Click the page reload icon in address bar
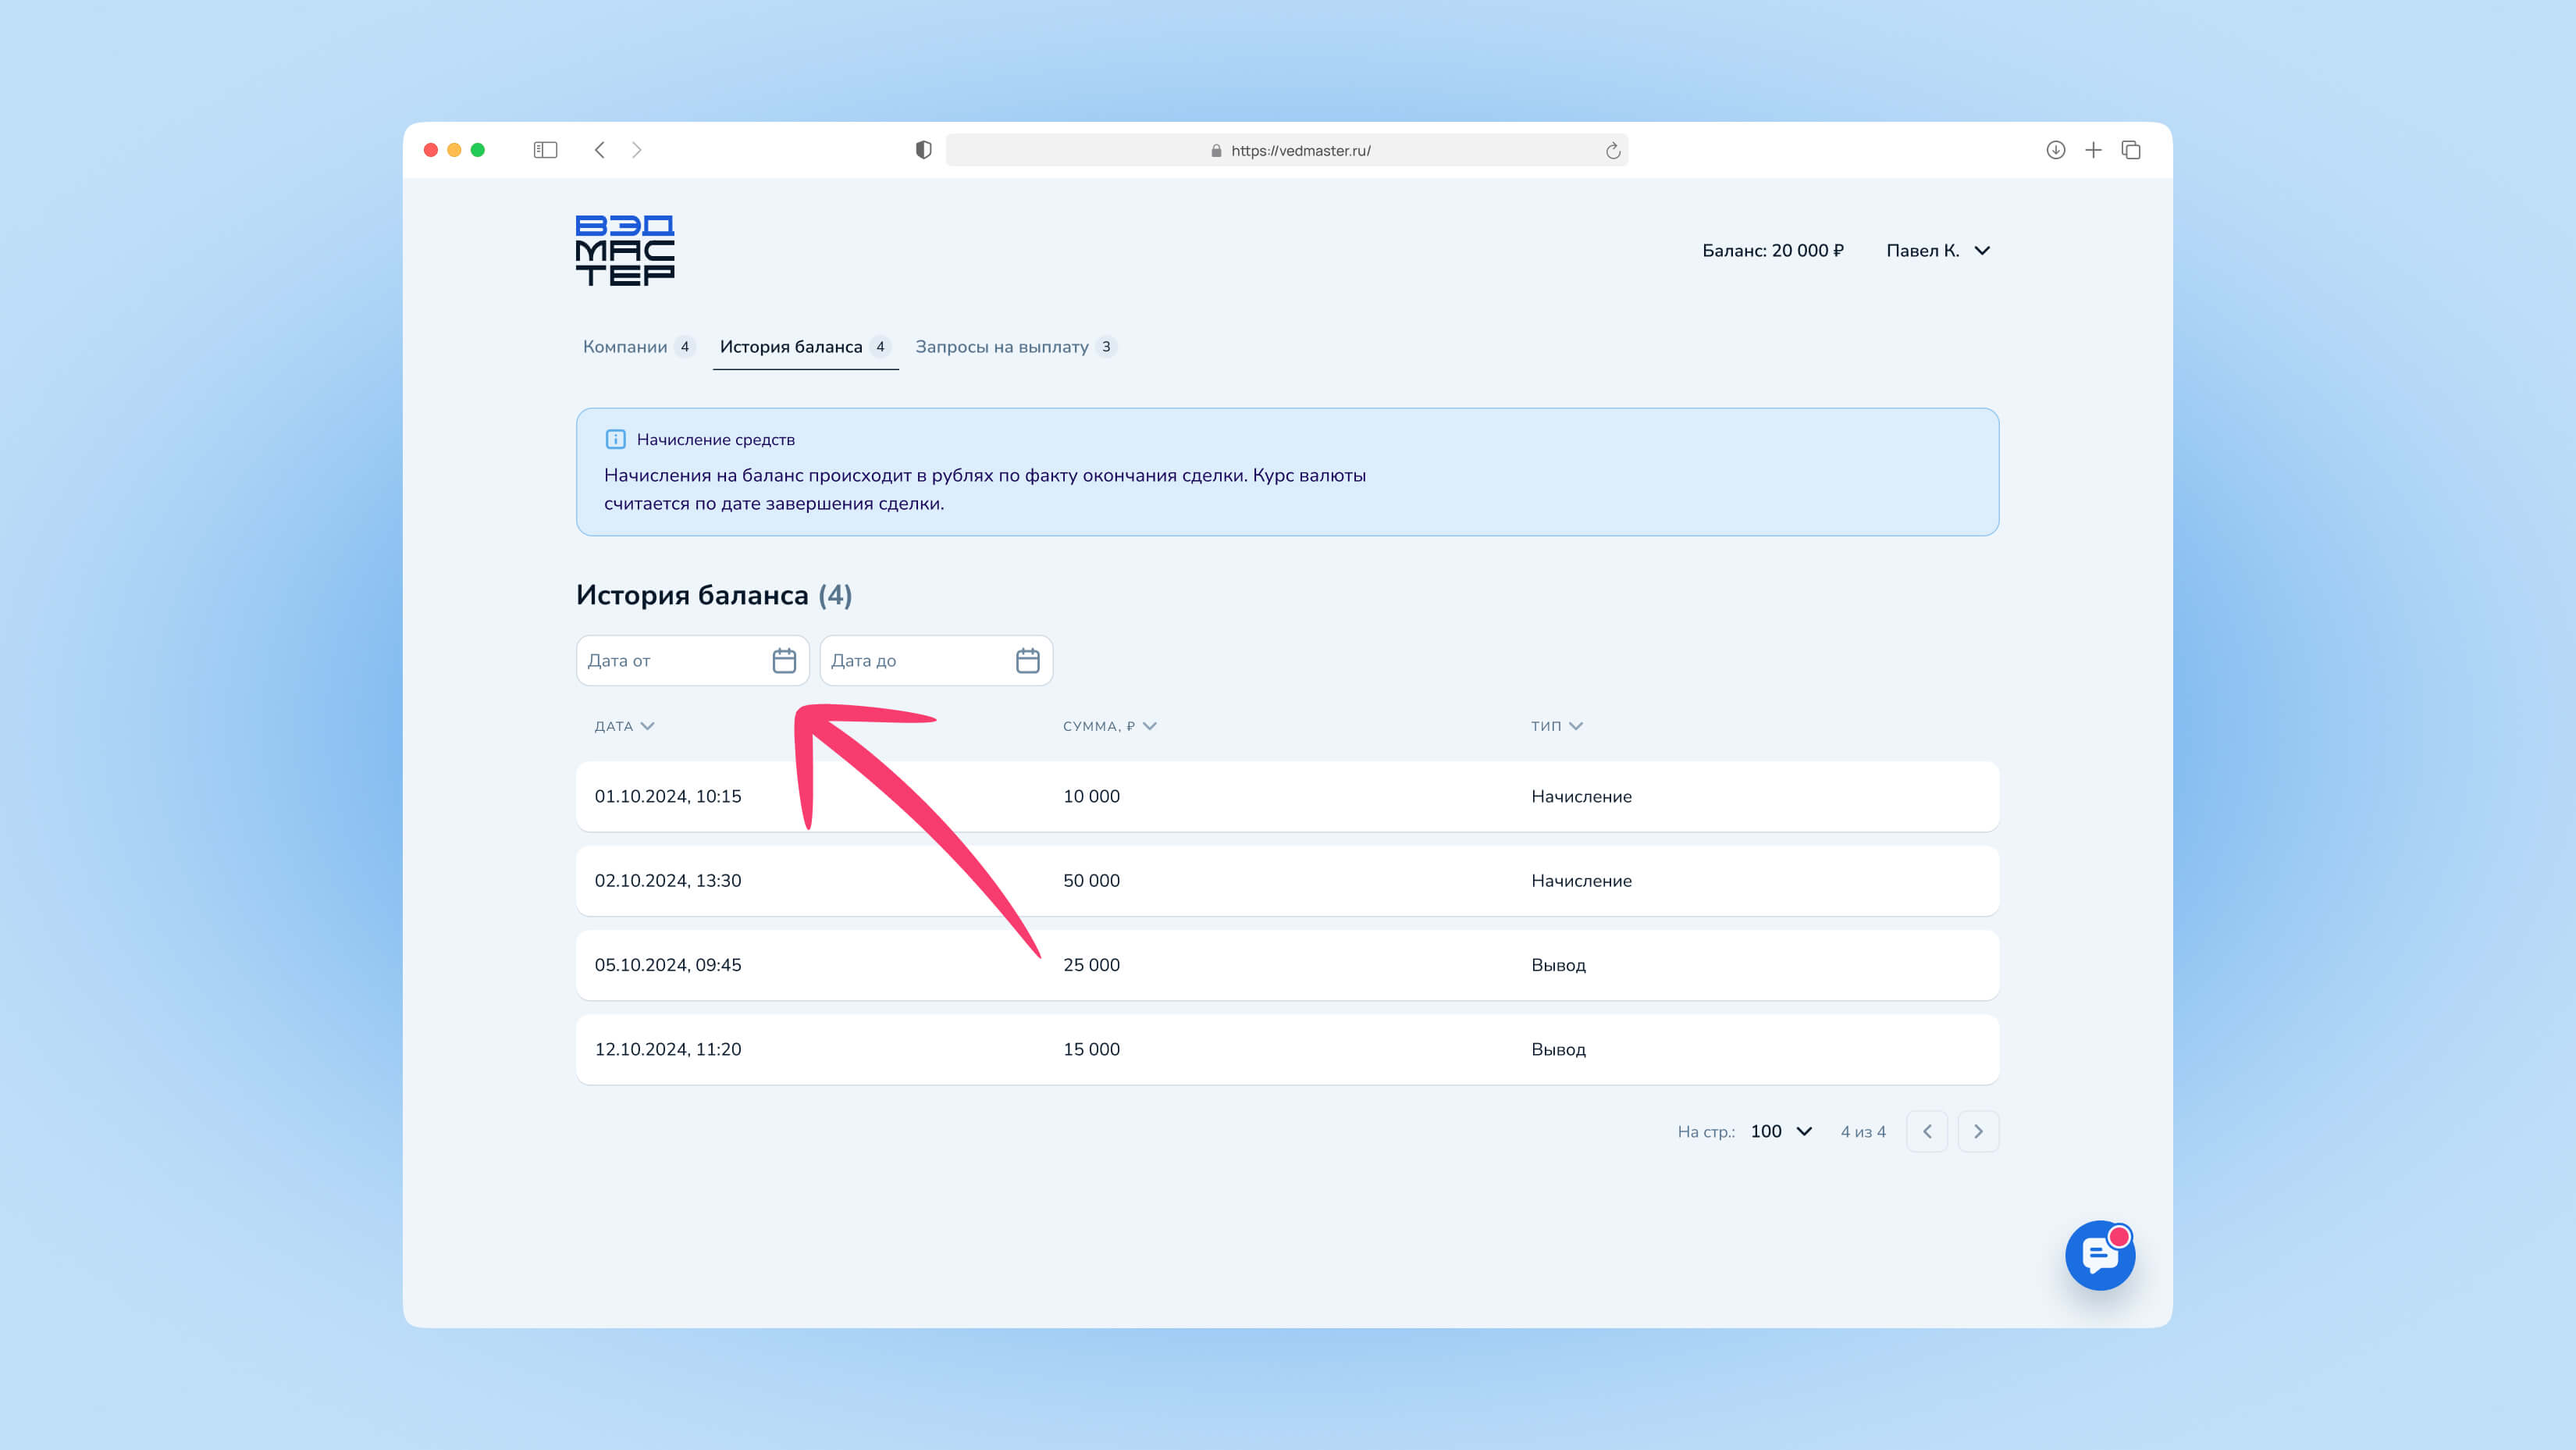 (x=1612, y=151)
